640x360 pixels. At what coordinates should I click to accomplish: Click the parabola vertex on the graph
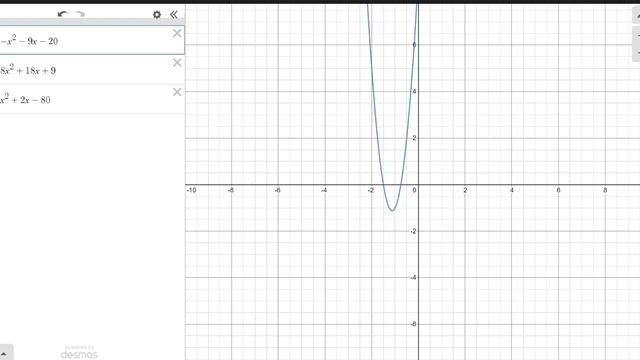click(x=392, y=210)
